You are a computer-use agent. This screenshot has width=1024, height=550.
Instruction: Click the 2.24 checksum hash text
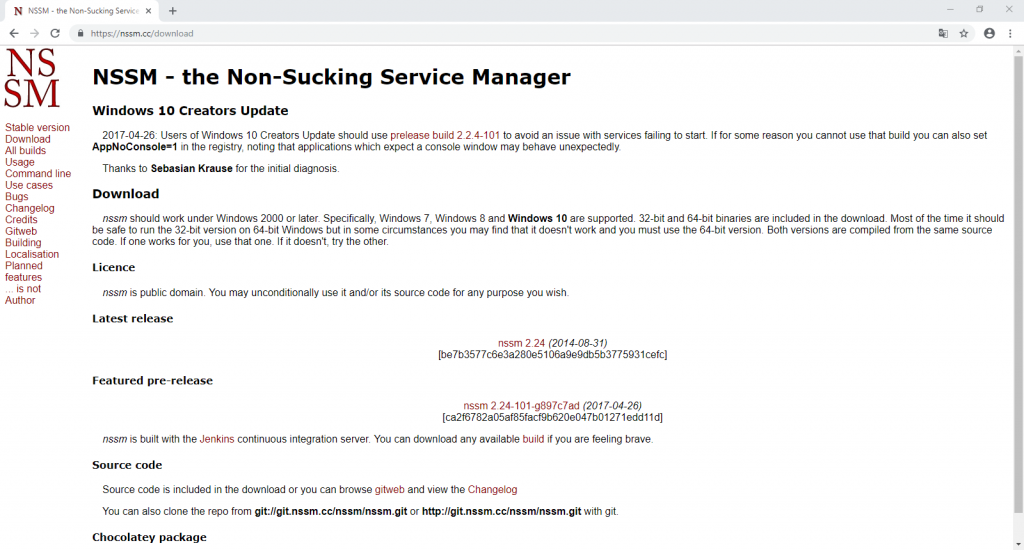click(x=552, y=355)
